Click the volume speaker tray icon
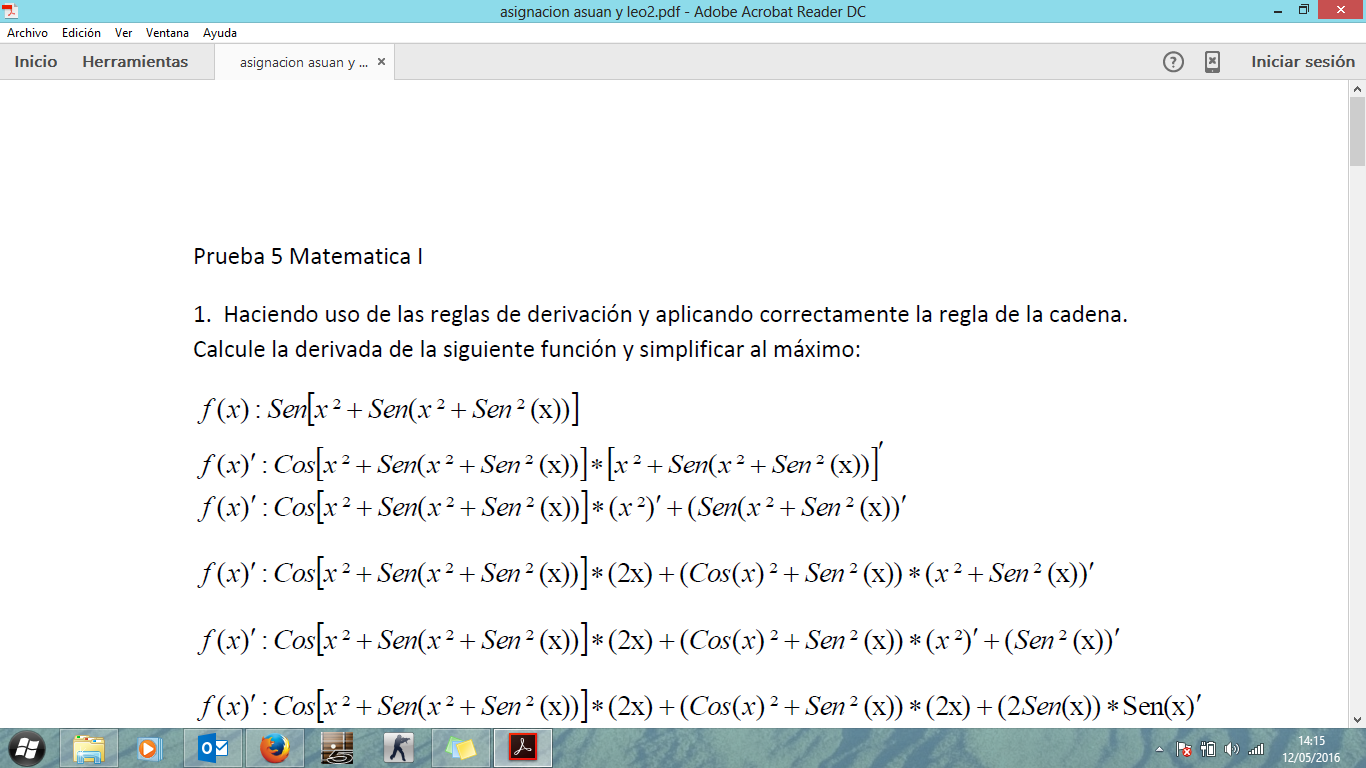 (x=1231, y=749)
